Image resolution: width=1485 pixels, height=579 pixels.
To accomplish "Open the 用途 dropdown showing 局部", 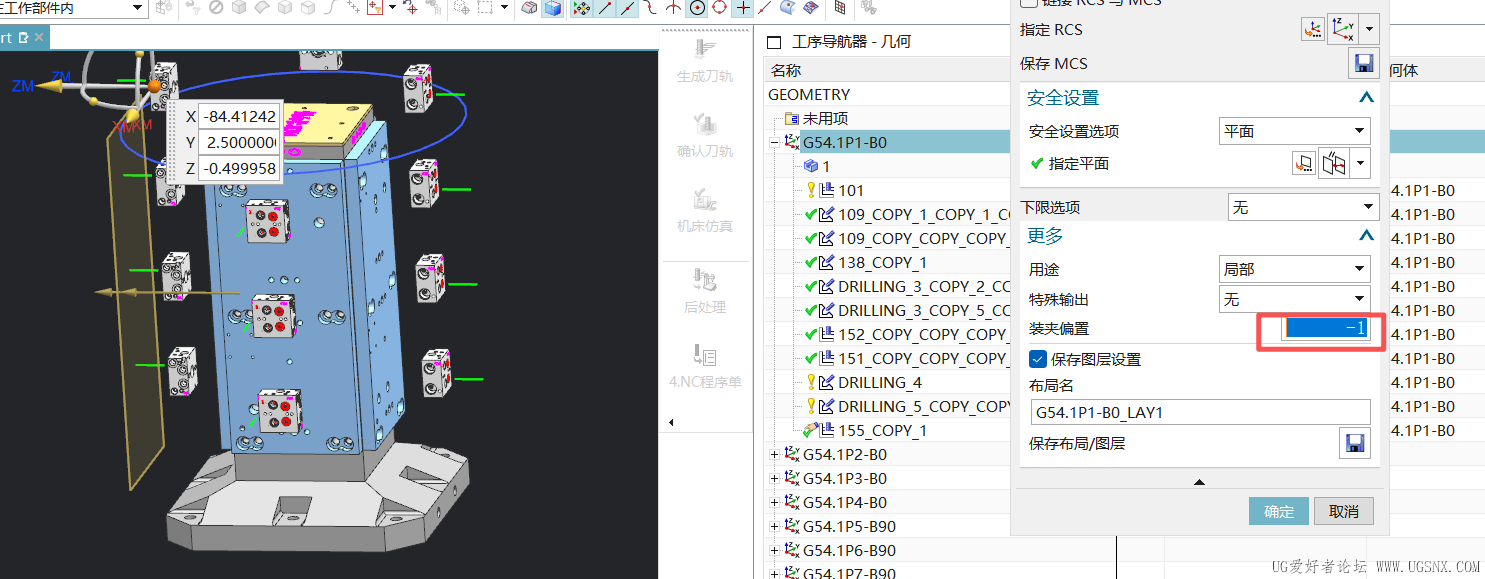I will 1295,269.
